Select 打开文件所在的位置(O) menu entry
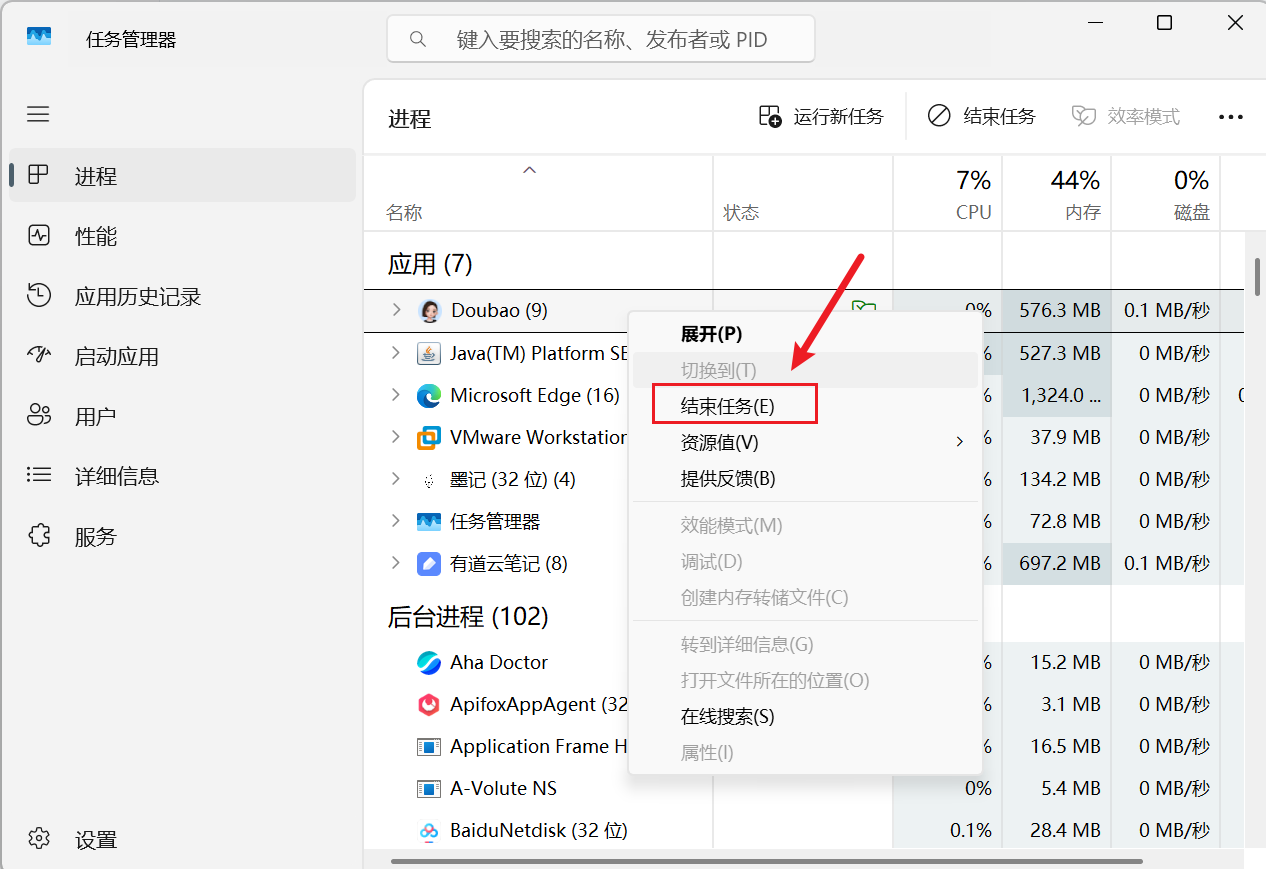1266x869 pixels. tap(805, 681)
